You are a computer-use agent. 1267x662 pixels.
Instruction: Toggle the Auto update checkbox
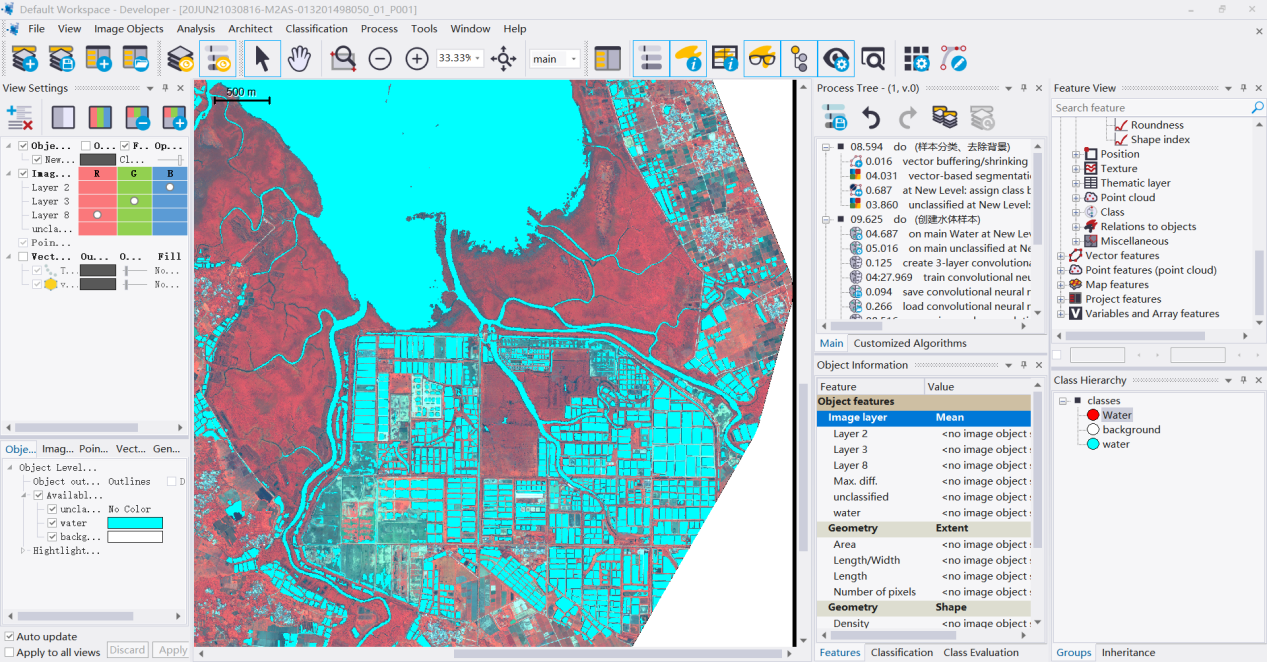10,636
